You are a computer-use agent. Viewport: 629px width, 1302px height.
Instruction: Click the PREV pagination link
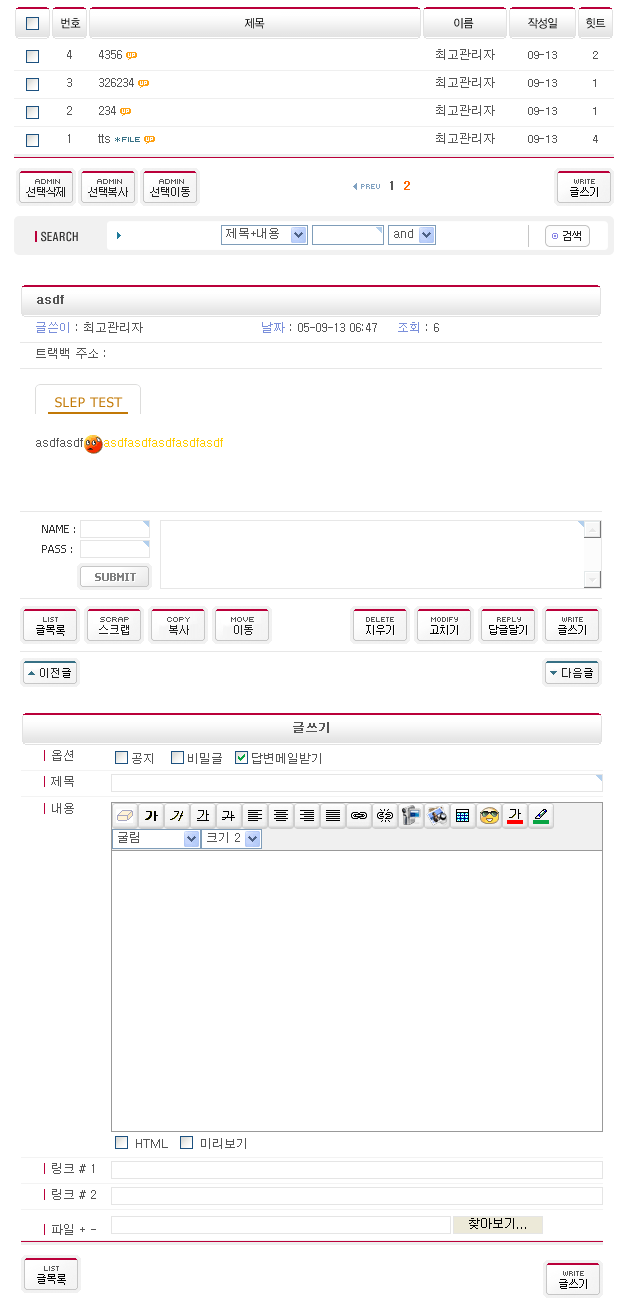[367, 187]
